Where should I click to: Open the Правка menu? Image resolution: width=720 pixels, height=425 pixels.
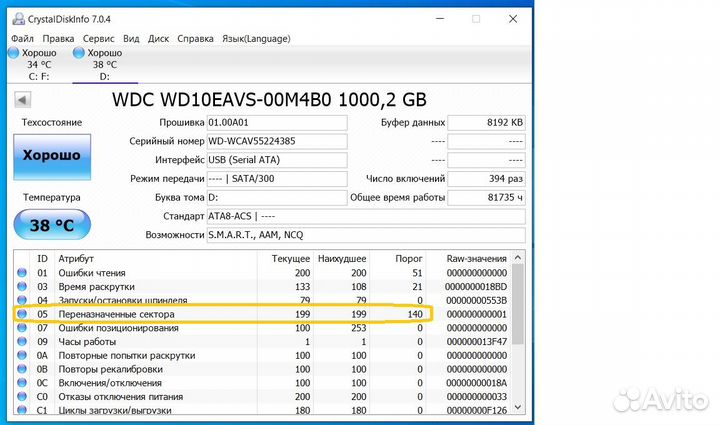tap(58, 39)
